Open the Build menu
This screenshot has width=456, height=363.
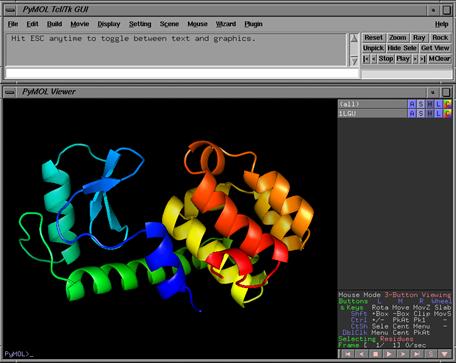pos(54,24)
